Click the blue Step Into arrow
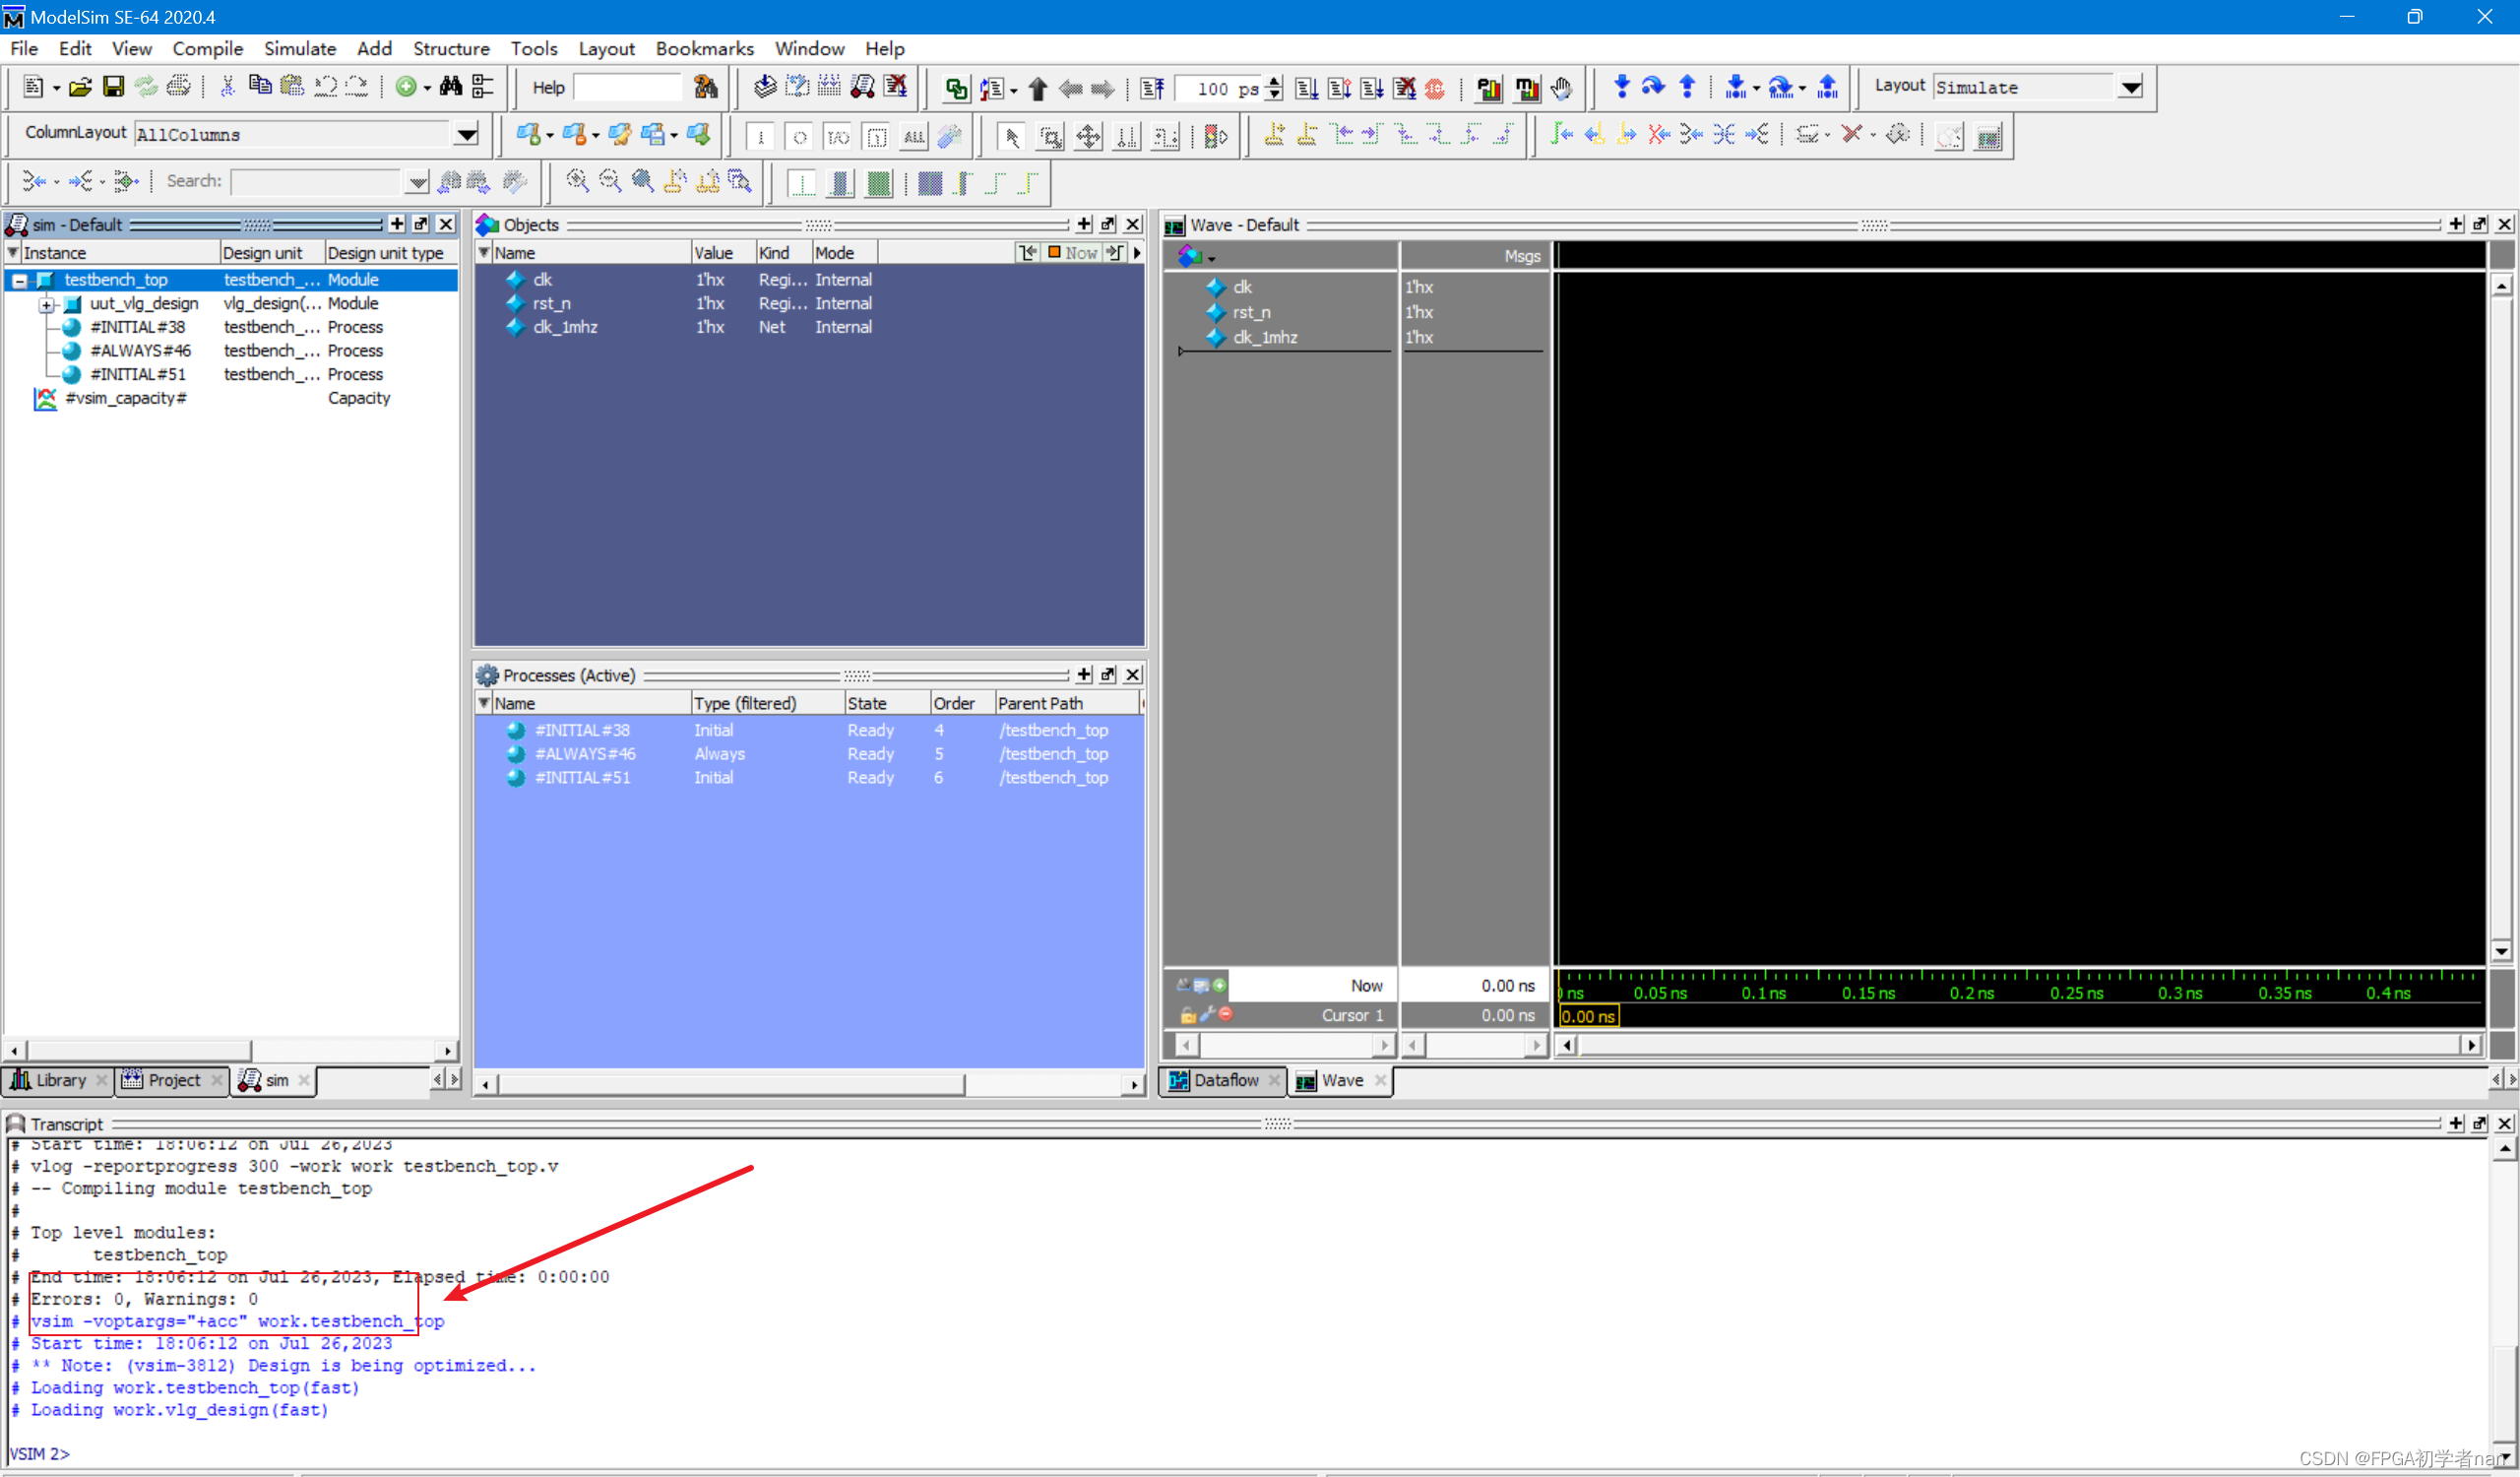The height and width of the screenshot is (1477, 2520). [x=1621, y=87]
